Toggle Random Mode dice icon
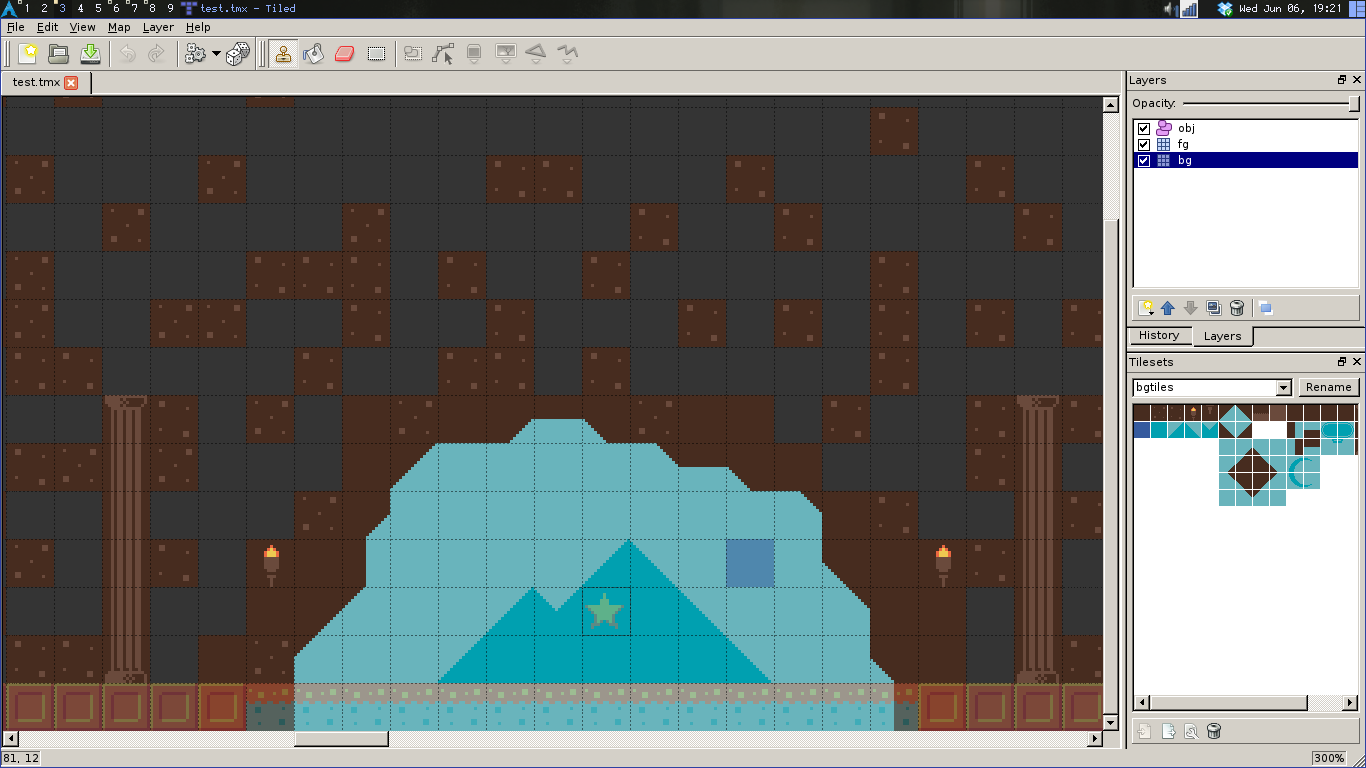The image size is (1366, 768). (238, 54)
